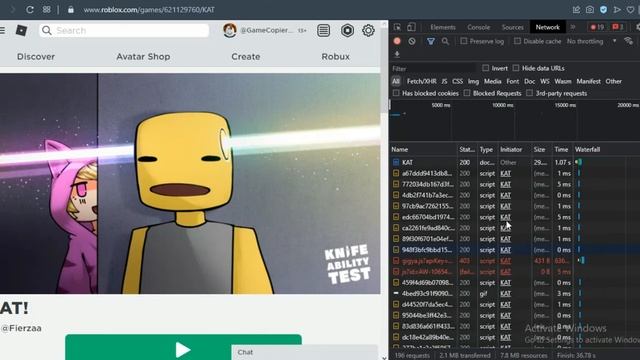The height and width of the screenshot is (360, 640).
Task: Select the Network tab
Action: (x=548, y=27)
